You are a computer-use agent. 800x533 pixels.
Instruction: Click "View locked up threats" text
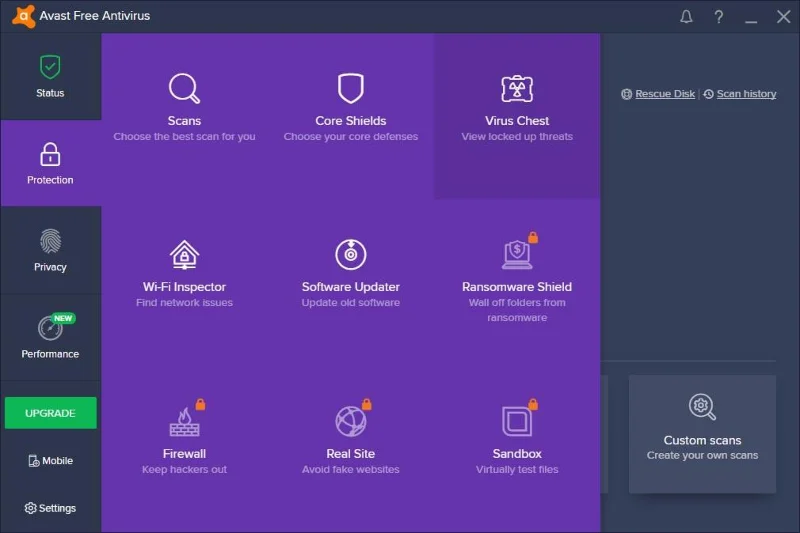(x=517, y=137)
